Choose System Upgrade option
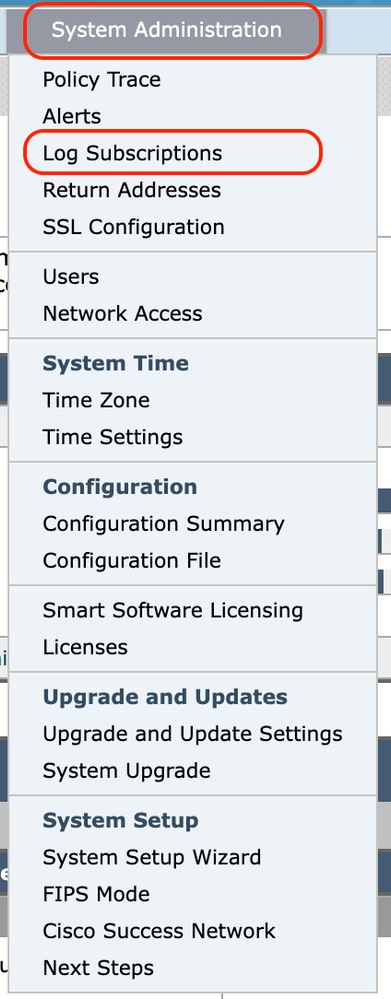The width and height of the screenshot is (391, 999). click(127, 771)
